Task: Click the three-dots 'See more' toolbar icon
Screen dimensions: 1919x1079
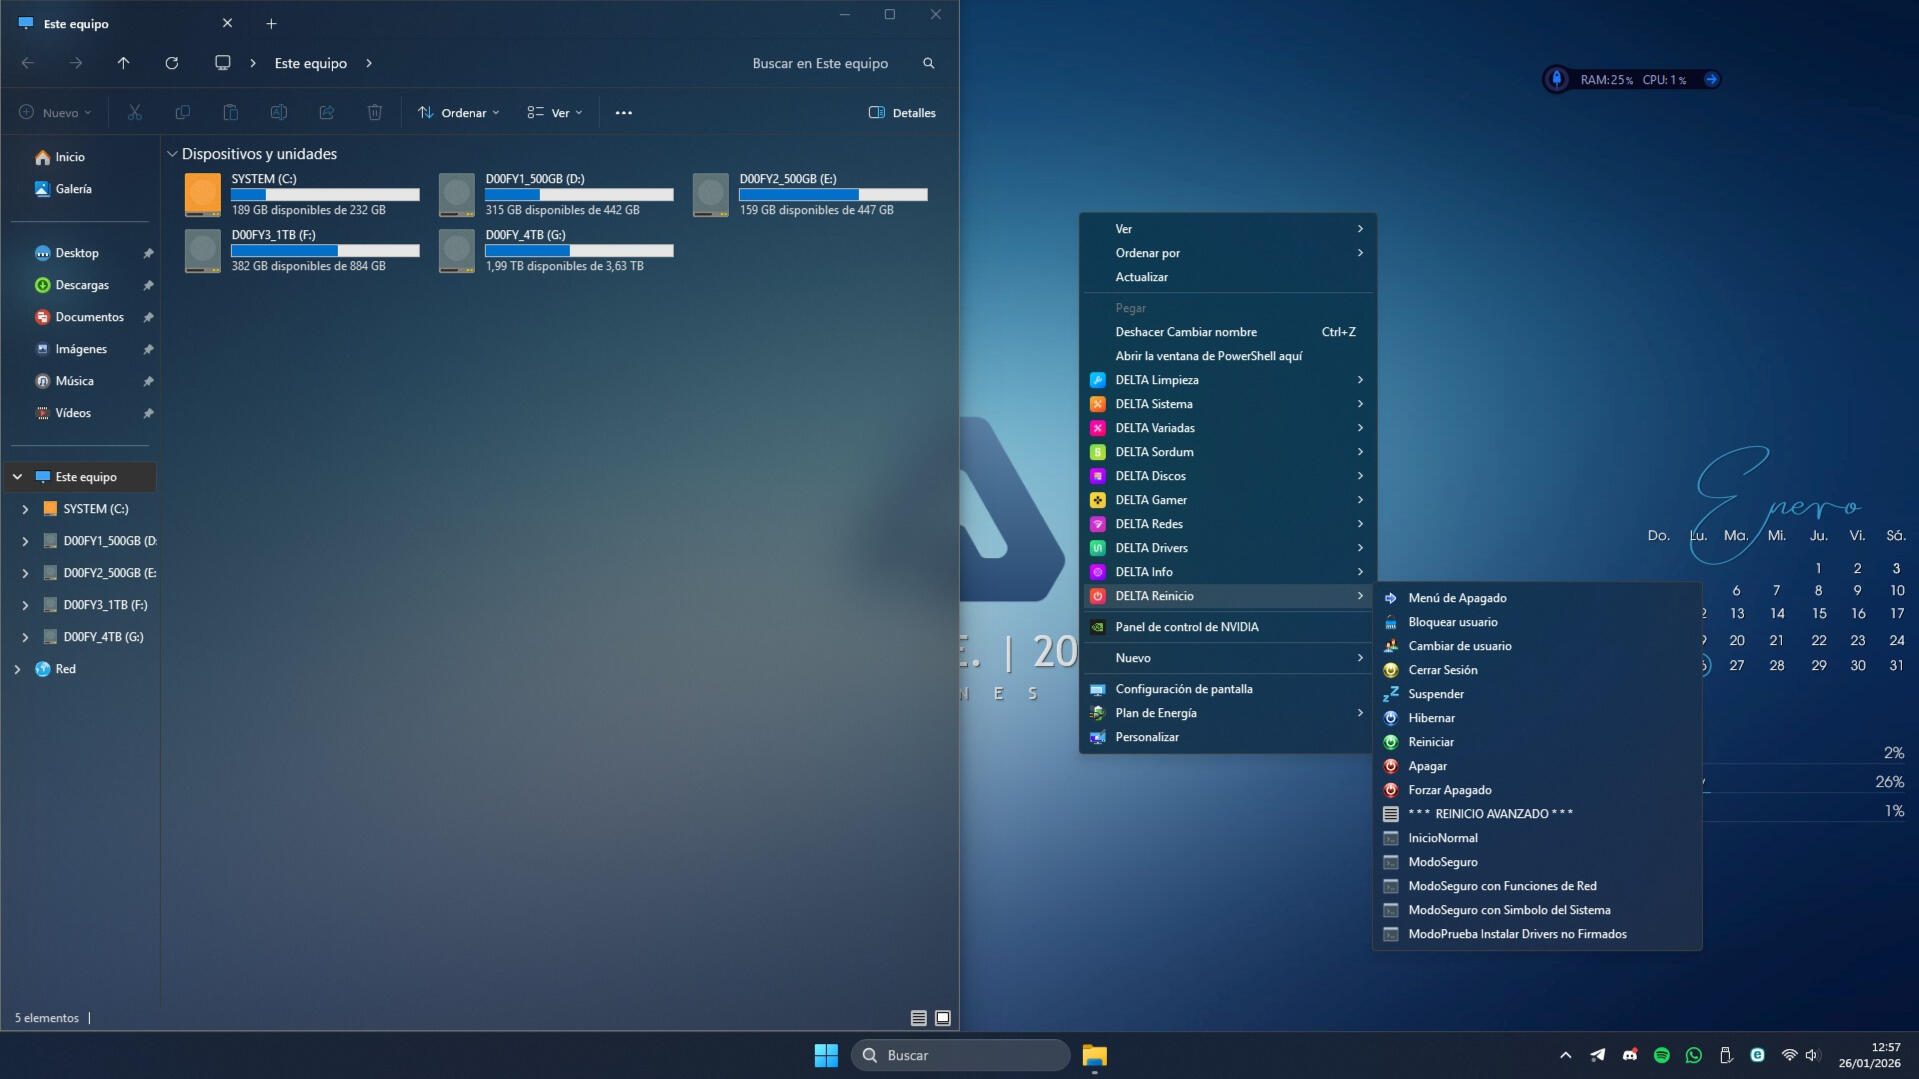Action: tap(623, 113)
